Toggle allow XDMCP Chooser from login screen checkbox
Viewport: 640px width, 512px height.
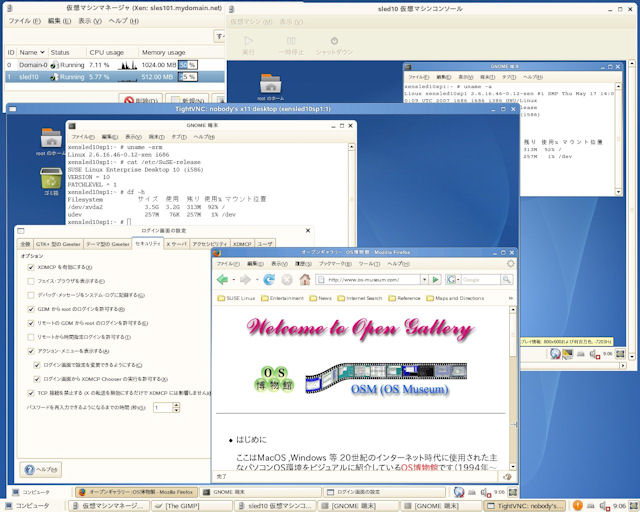pyautogui.click(x=37, y=379)
